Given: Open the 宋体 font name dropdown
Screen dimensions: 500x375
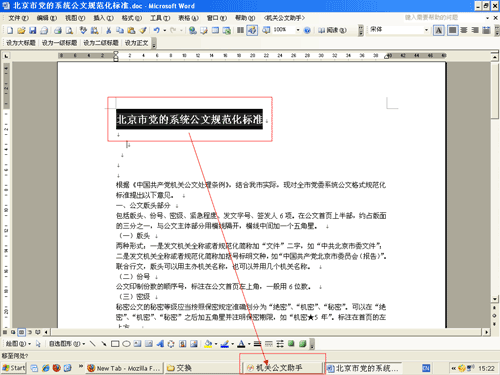Looking at the screenshot, I should coord(426,30).
